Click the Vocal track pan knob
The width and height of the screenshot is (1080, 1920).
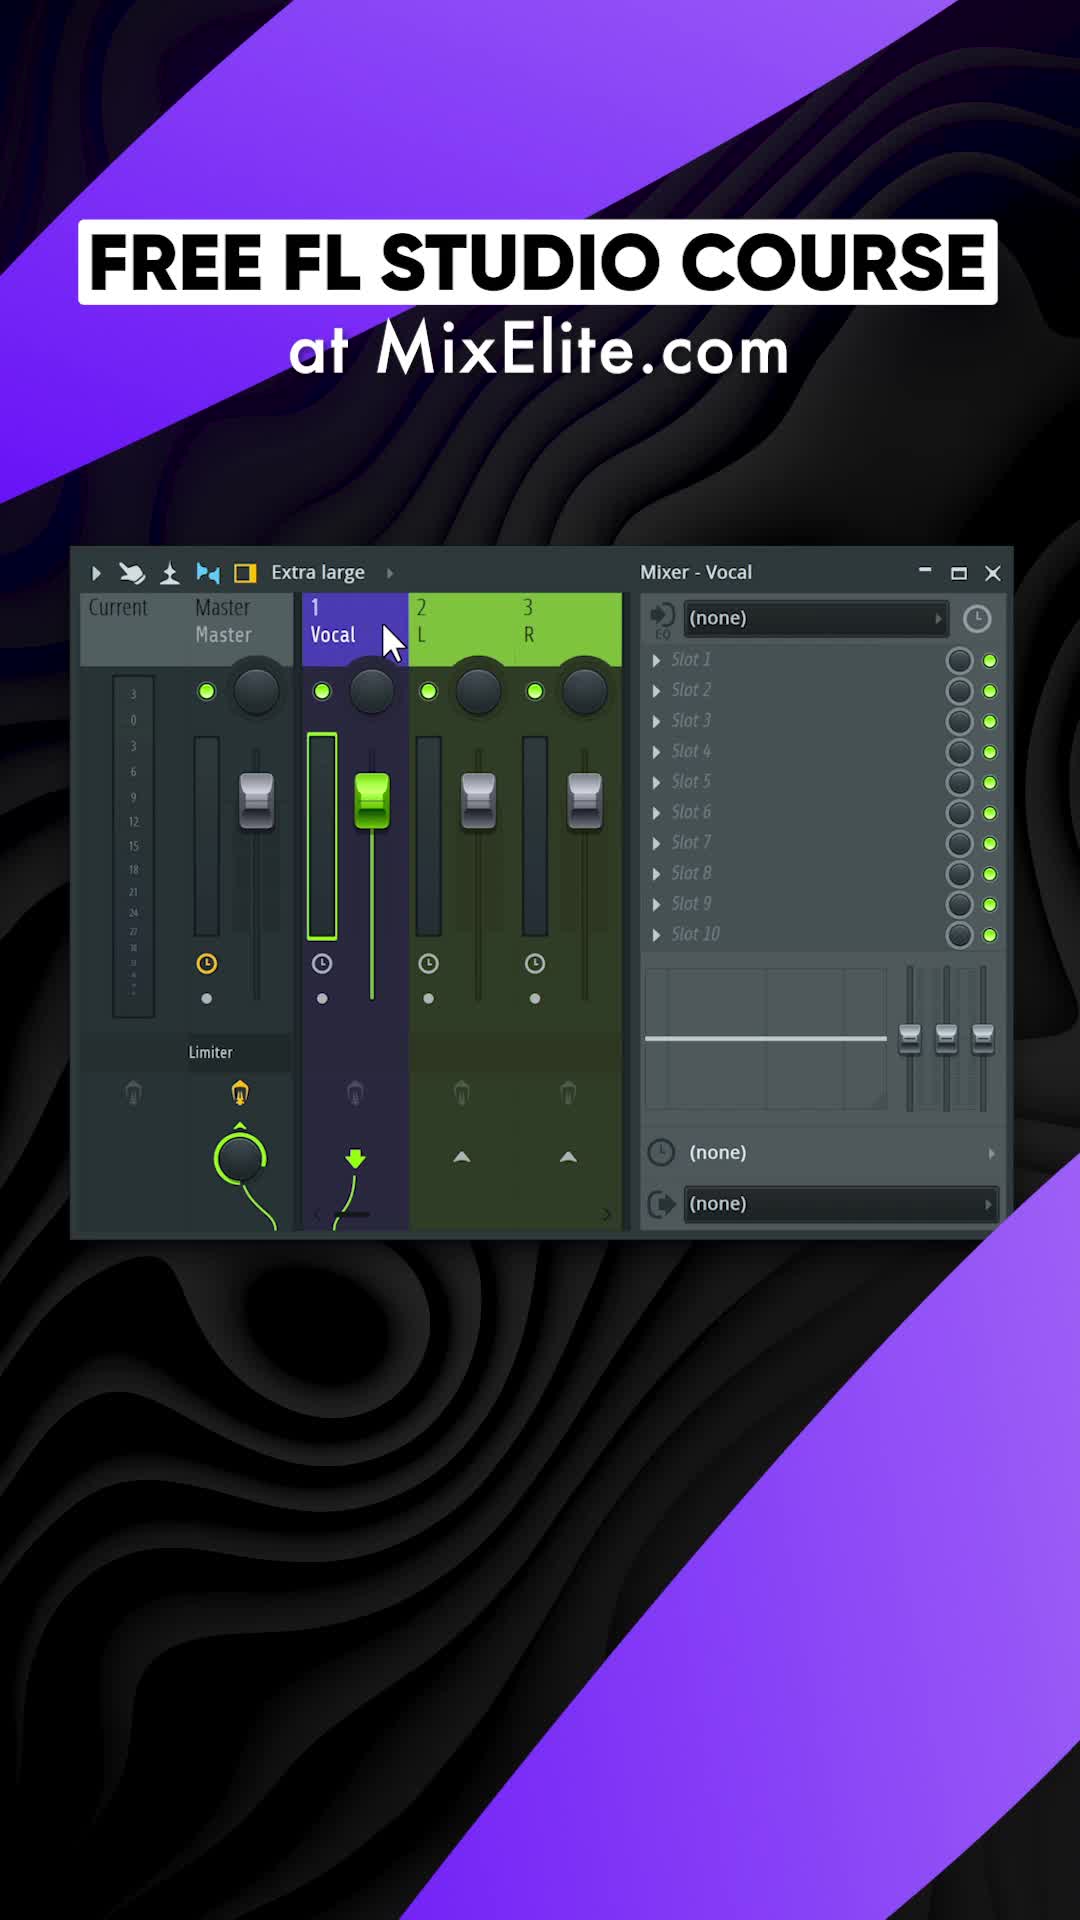(372, 691)
